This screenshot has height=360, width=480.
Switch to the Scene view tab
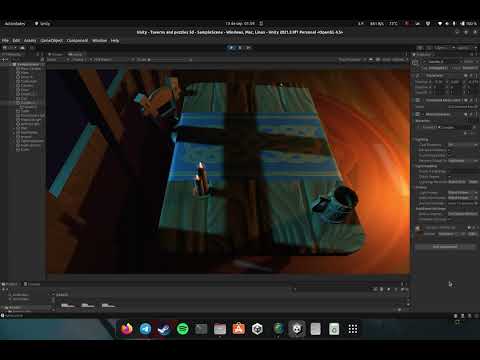coord(57,54)
